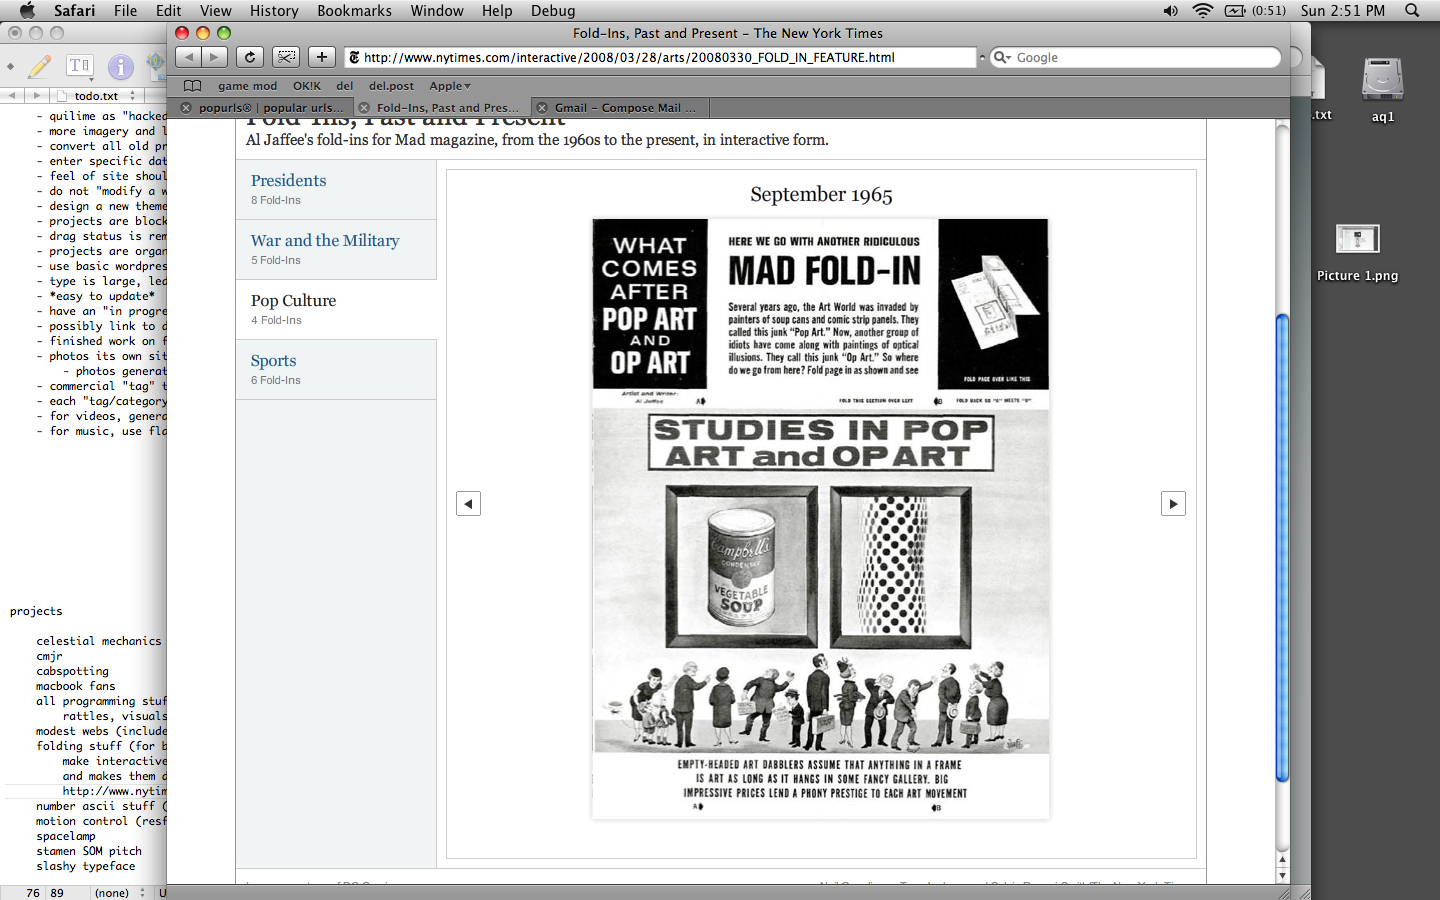Open the Apple menu
The image size is (1440, 900).
point(27,10)
